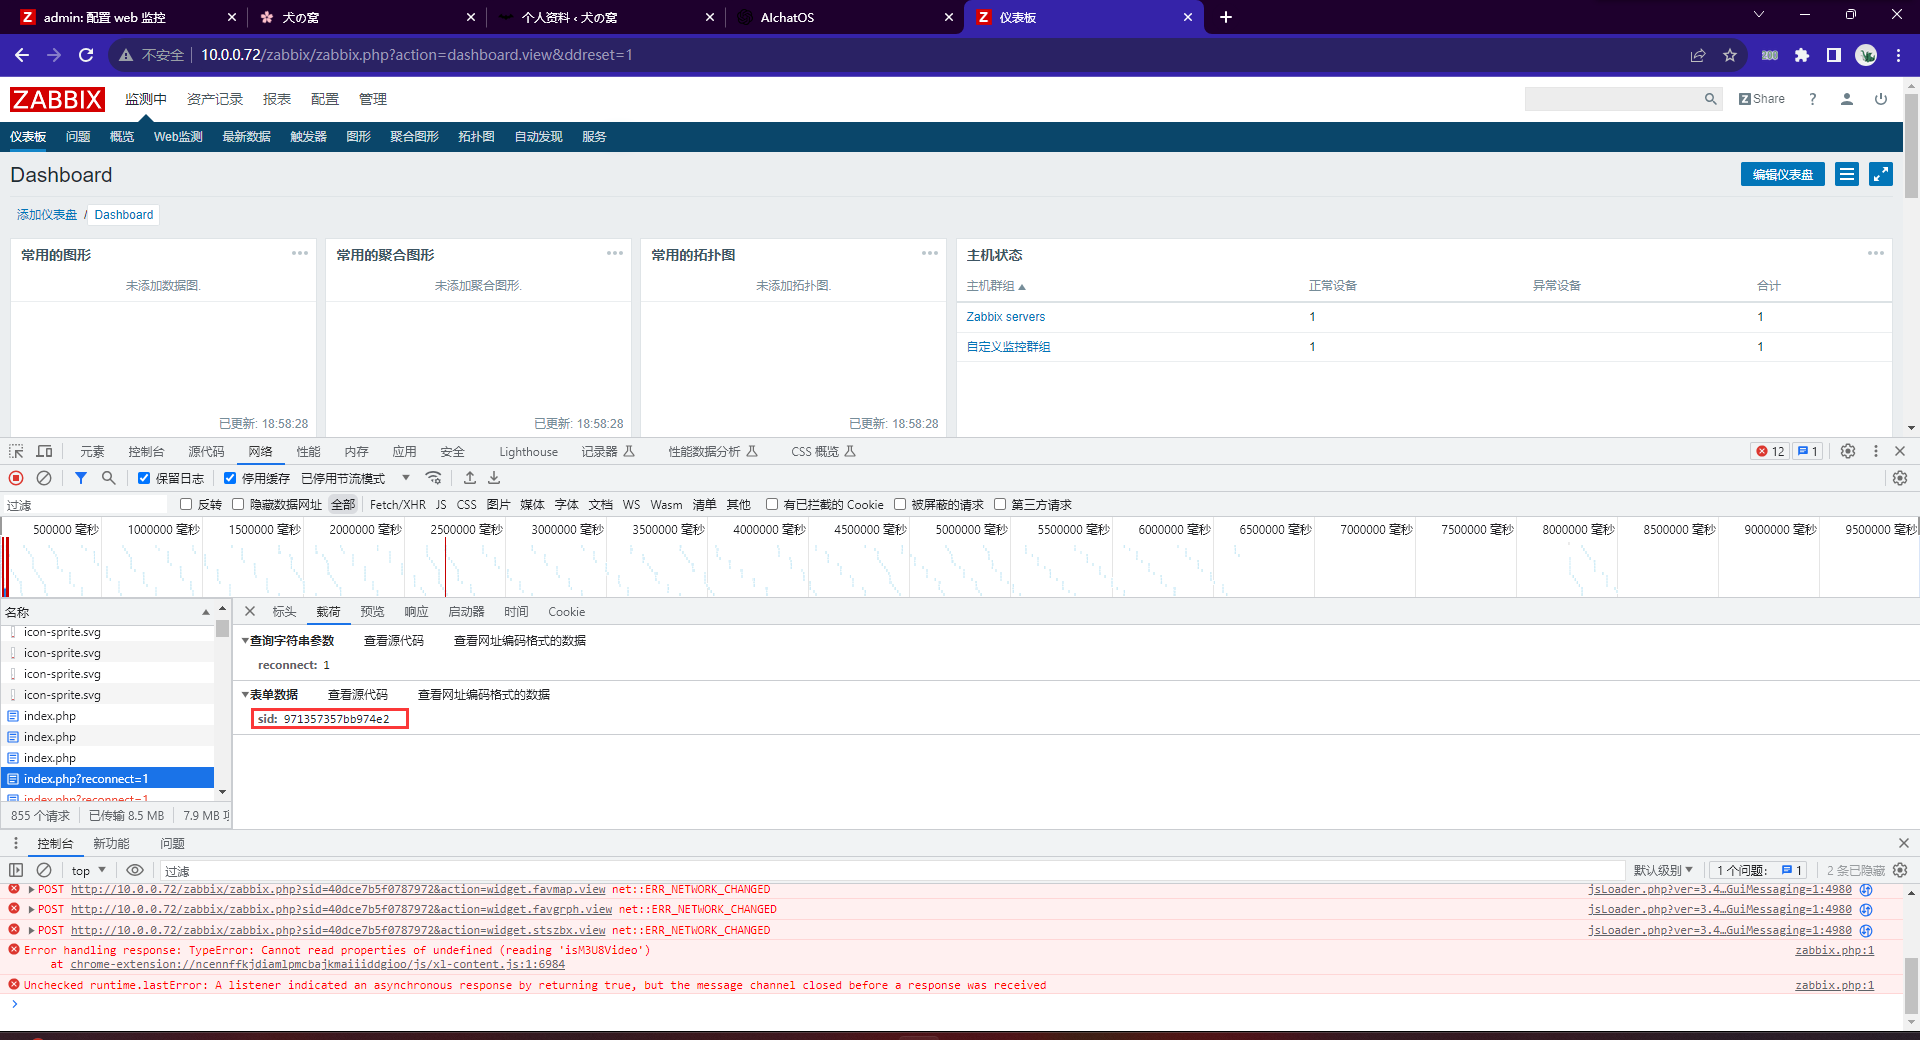Switch to the 响应 request tab
The width and height of the screenshot is (1920, 1040).
pyautogui.click(x=416, y=611)
